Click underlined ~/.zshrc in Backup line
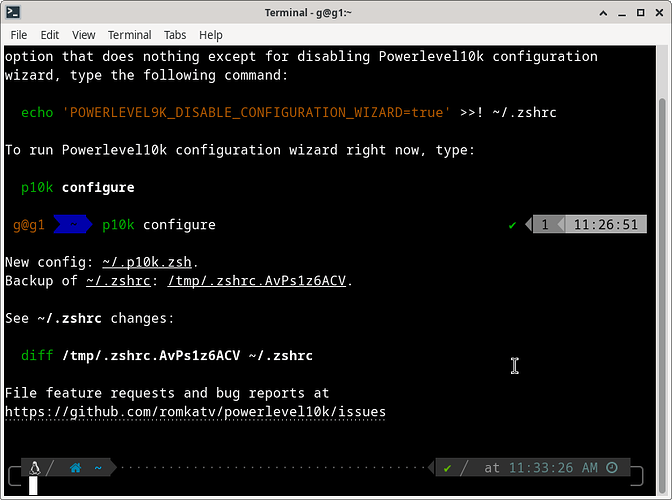The width and height of the screenshot is (672, 500). point(118,281)
